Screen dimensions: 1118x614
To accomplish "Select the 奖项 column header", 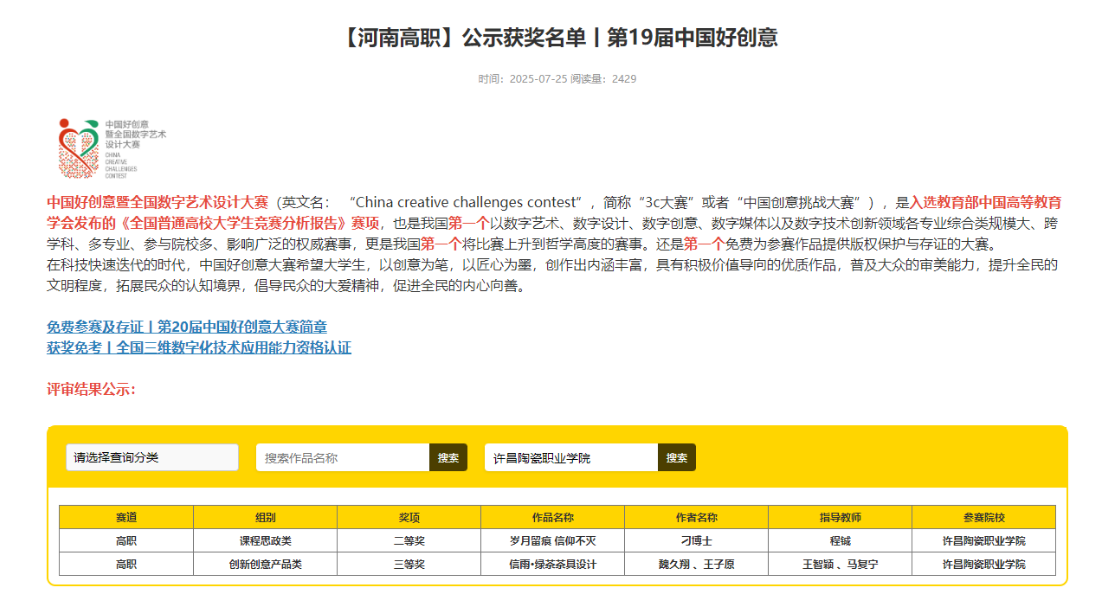I will point(409,517).
